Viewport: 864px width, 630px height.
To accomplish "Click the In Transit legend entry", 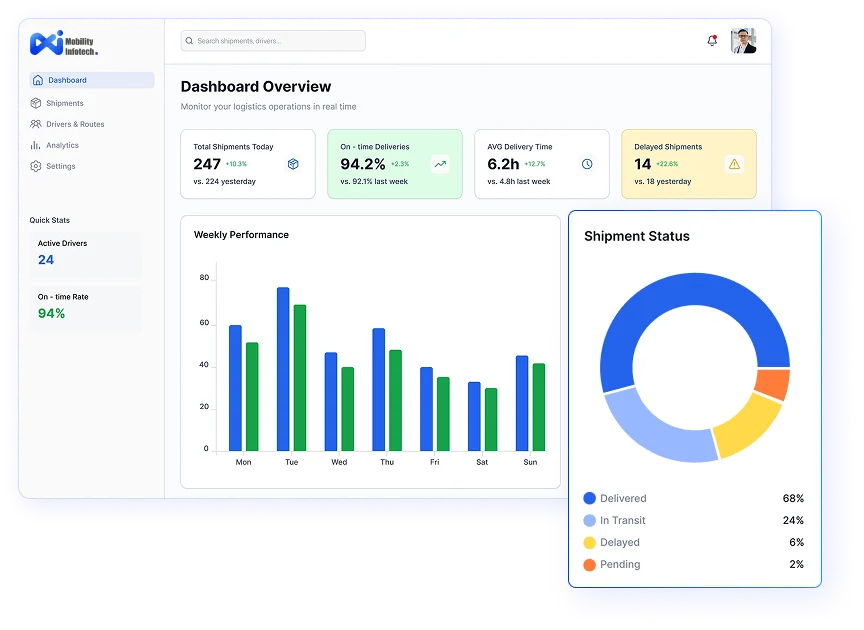I will tap(622, 520).
